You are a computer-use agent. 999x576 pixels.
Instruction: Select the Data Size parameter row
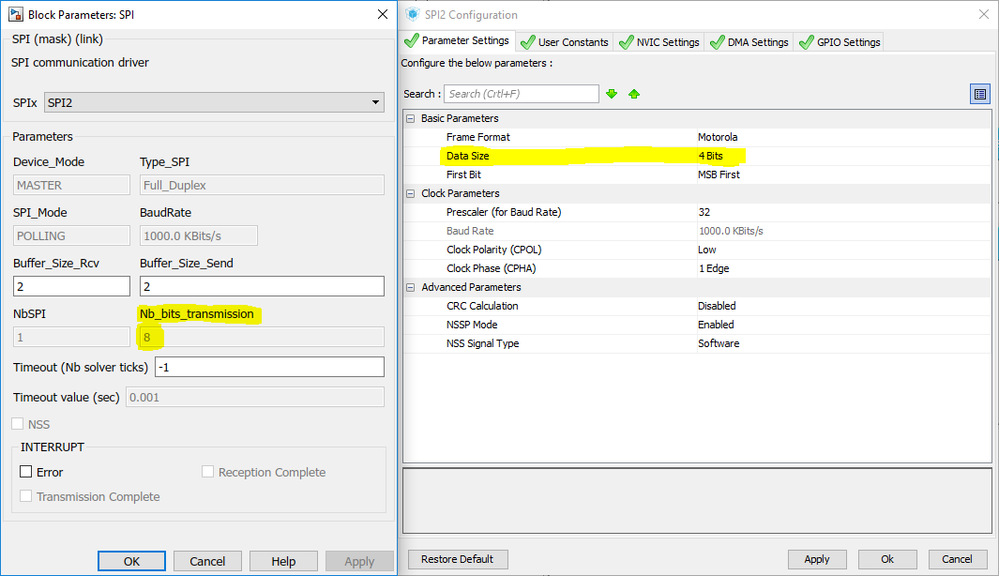(697, 156)
